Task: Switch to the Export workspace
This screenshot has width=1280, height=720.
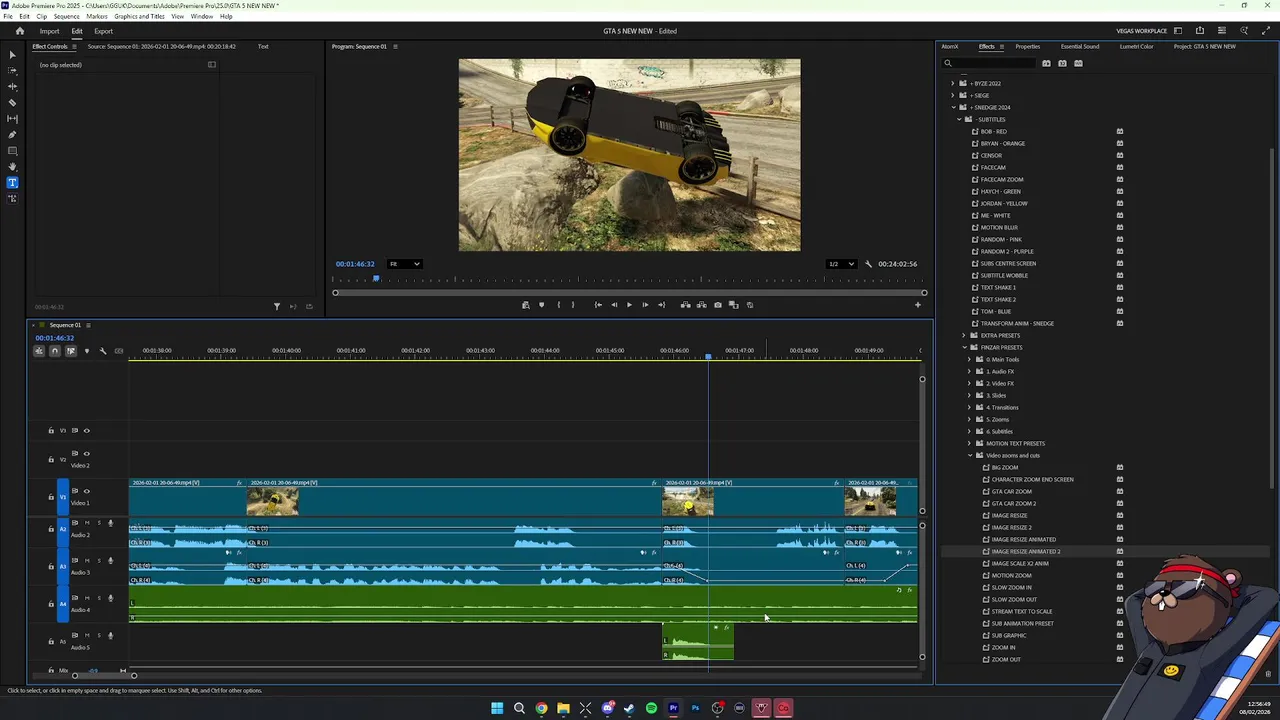Action: [103, 31]
